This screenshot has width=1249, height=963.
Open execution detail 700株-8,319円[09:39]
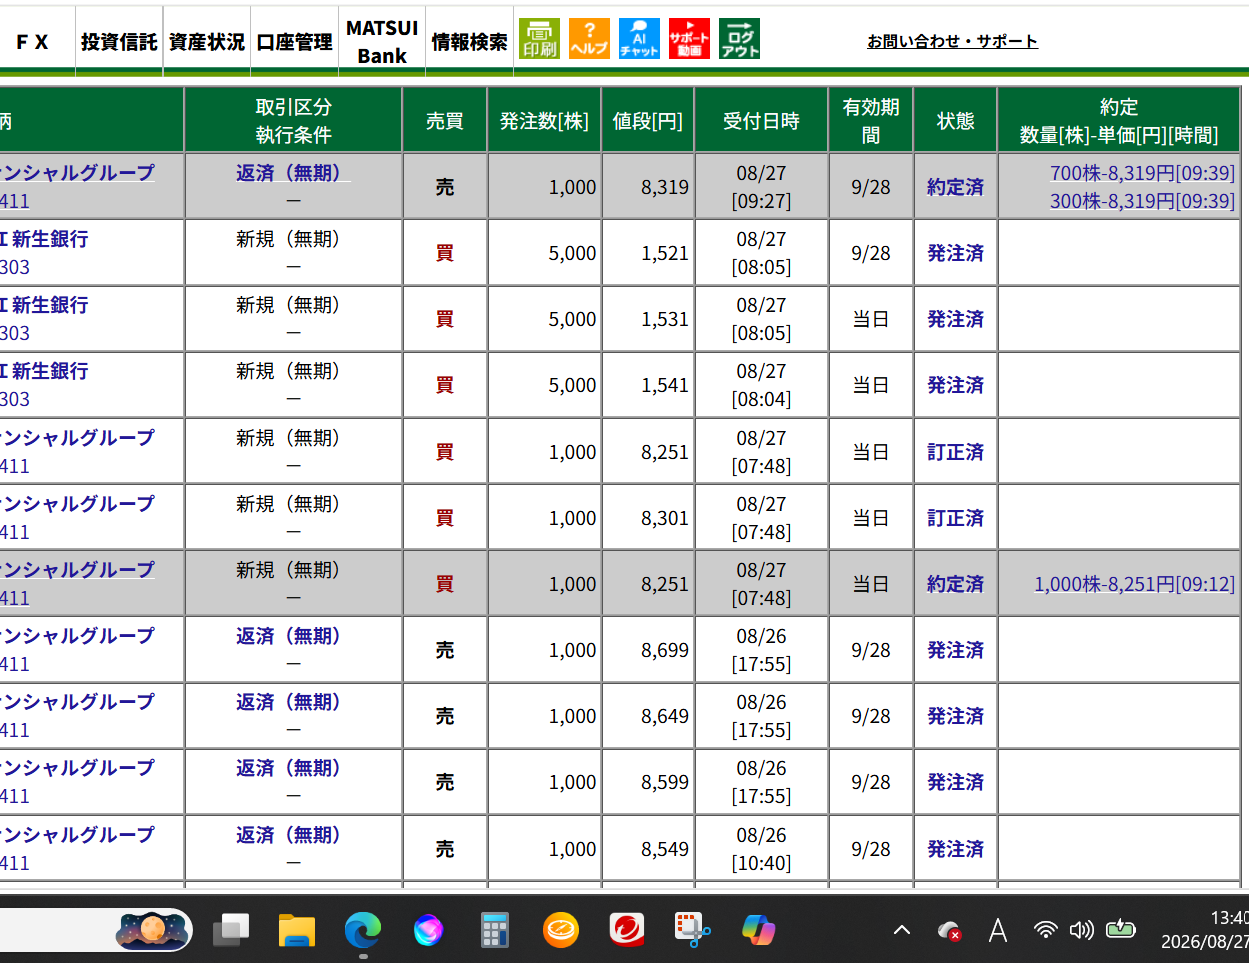pos(1142,173)
